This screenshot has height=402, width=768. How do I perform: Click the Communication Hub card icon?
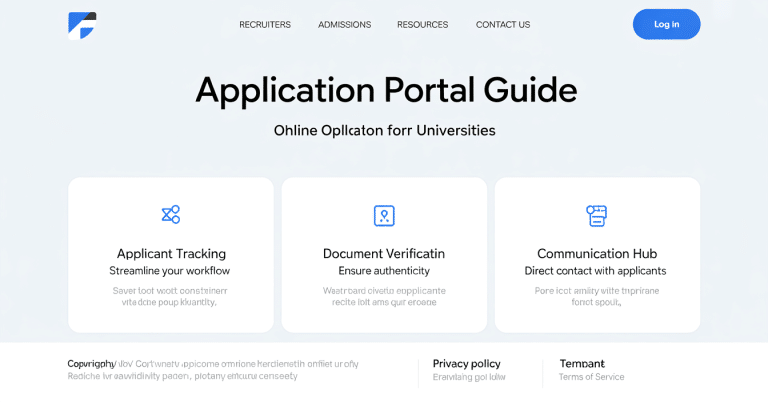[597, 215]
